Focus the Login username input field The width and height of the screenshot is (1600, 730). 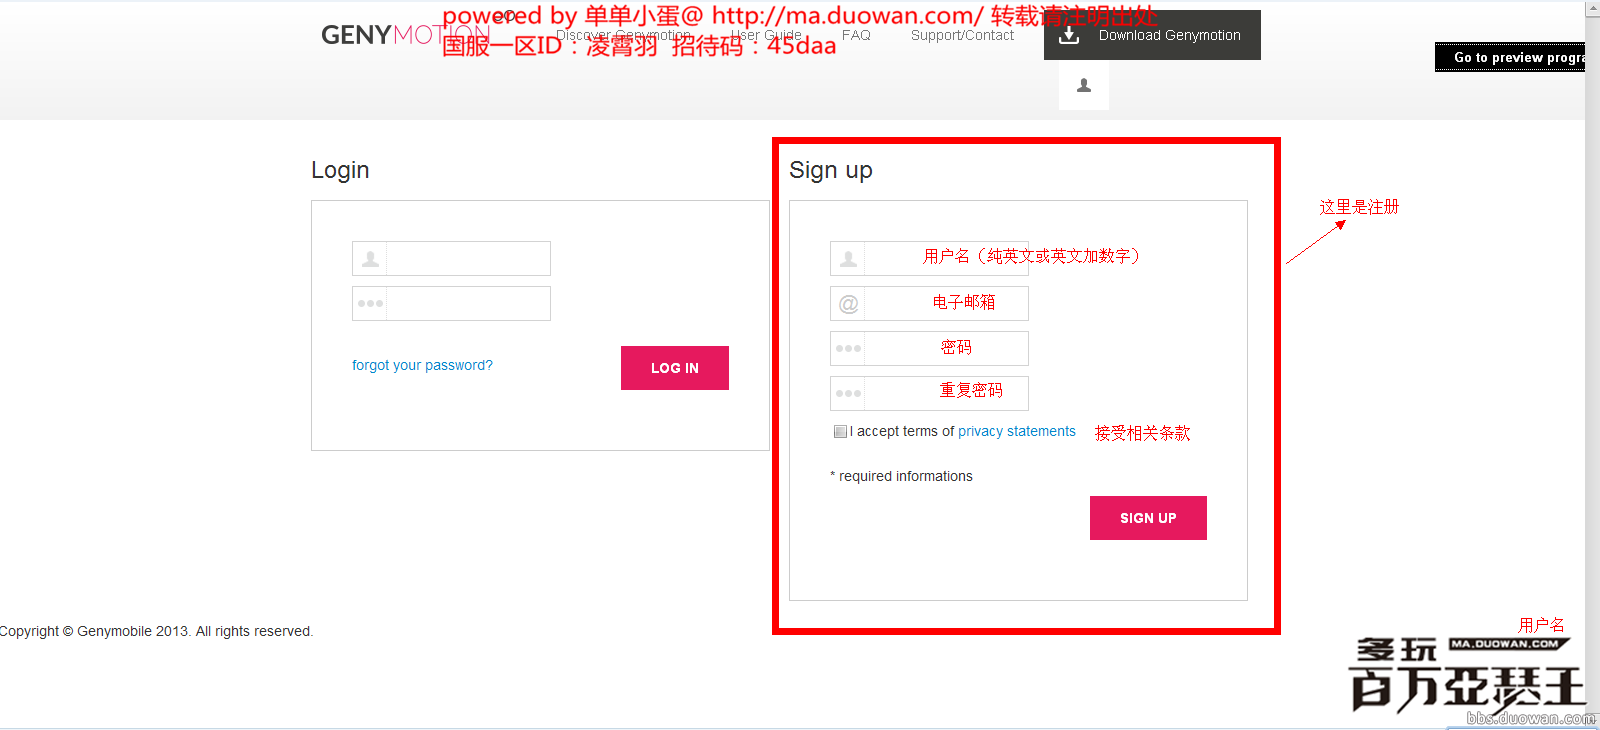pyautogui.click(x=467, y=259)
